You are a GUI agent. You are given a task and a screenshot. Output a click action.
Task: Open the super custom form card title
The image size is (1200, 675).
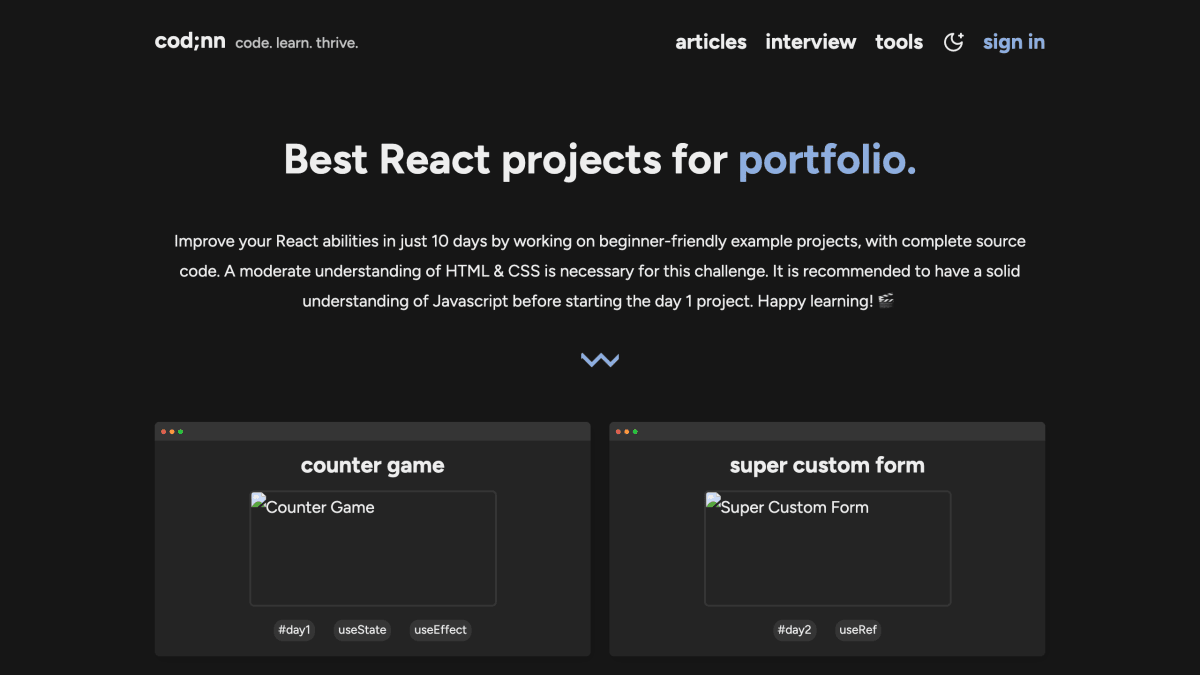pyautogui.click(x=827, y=465)
